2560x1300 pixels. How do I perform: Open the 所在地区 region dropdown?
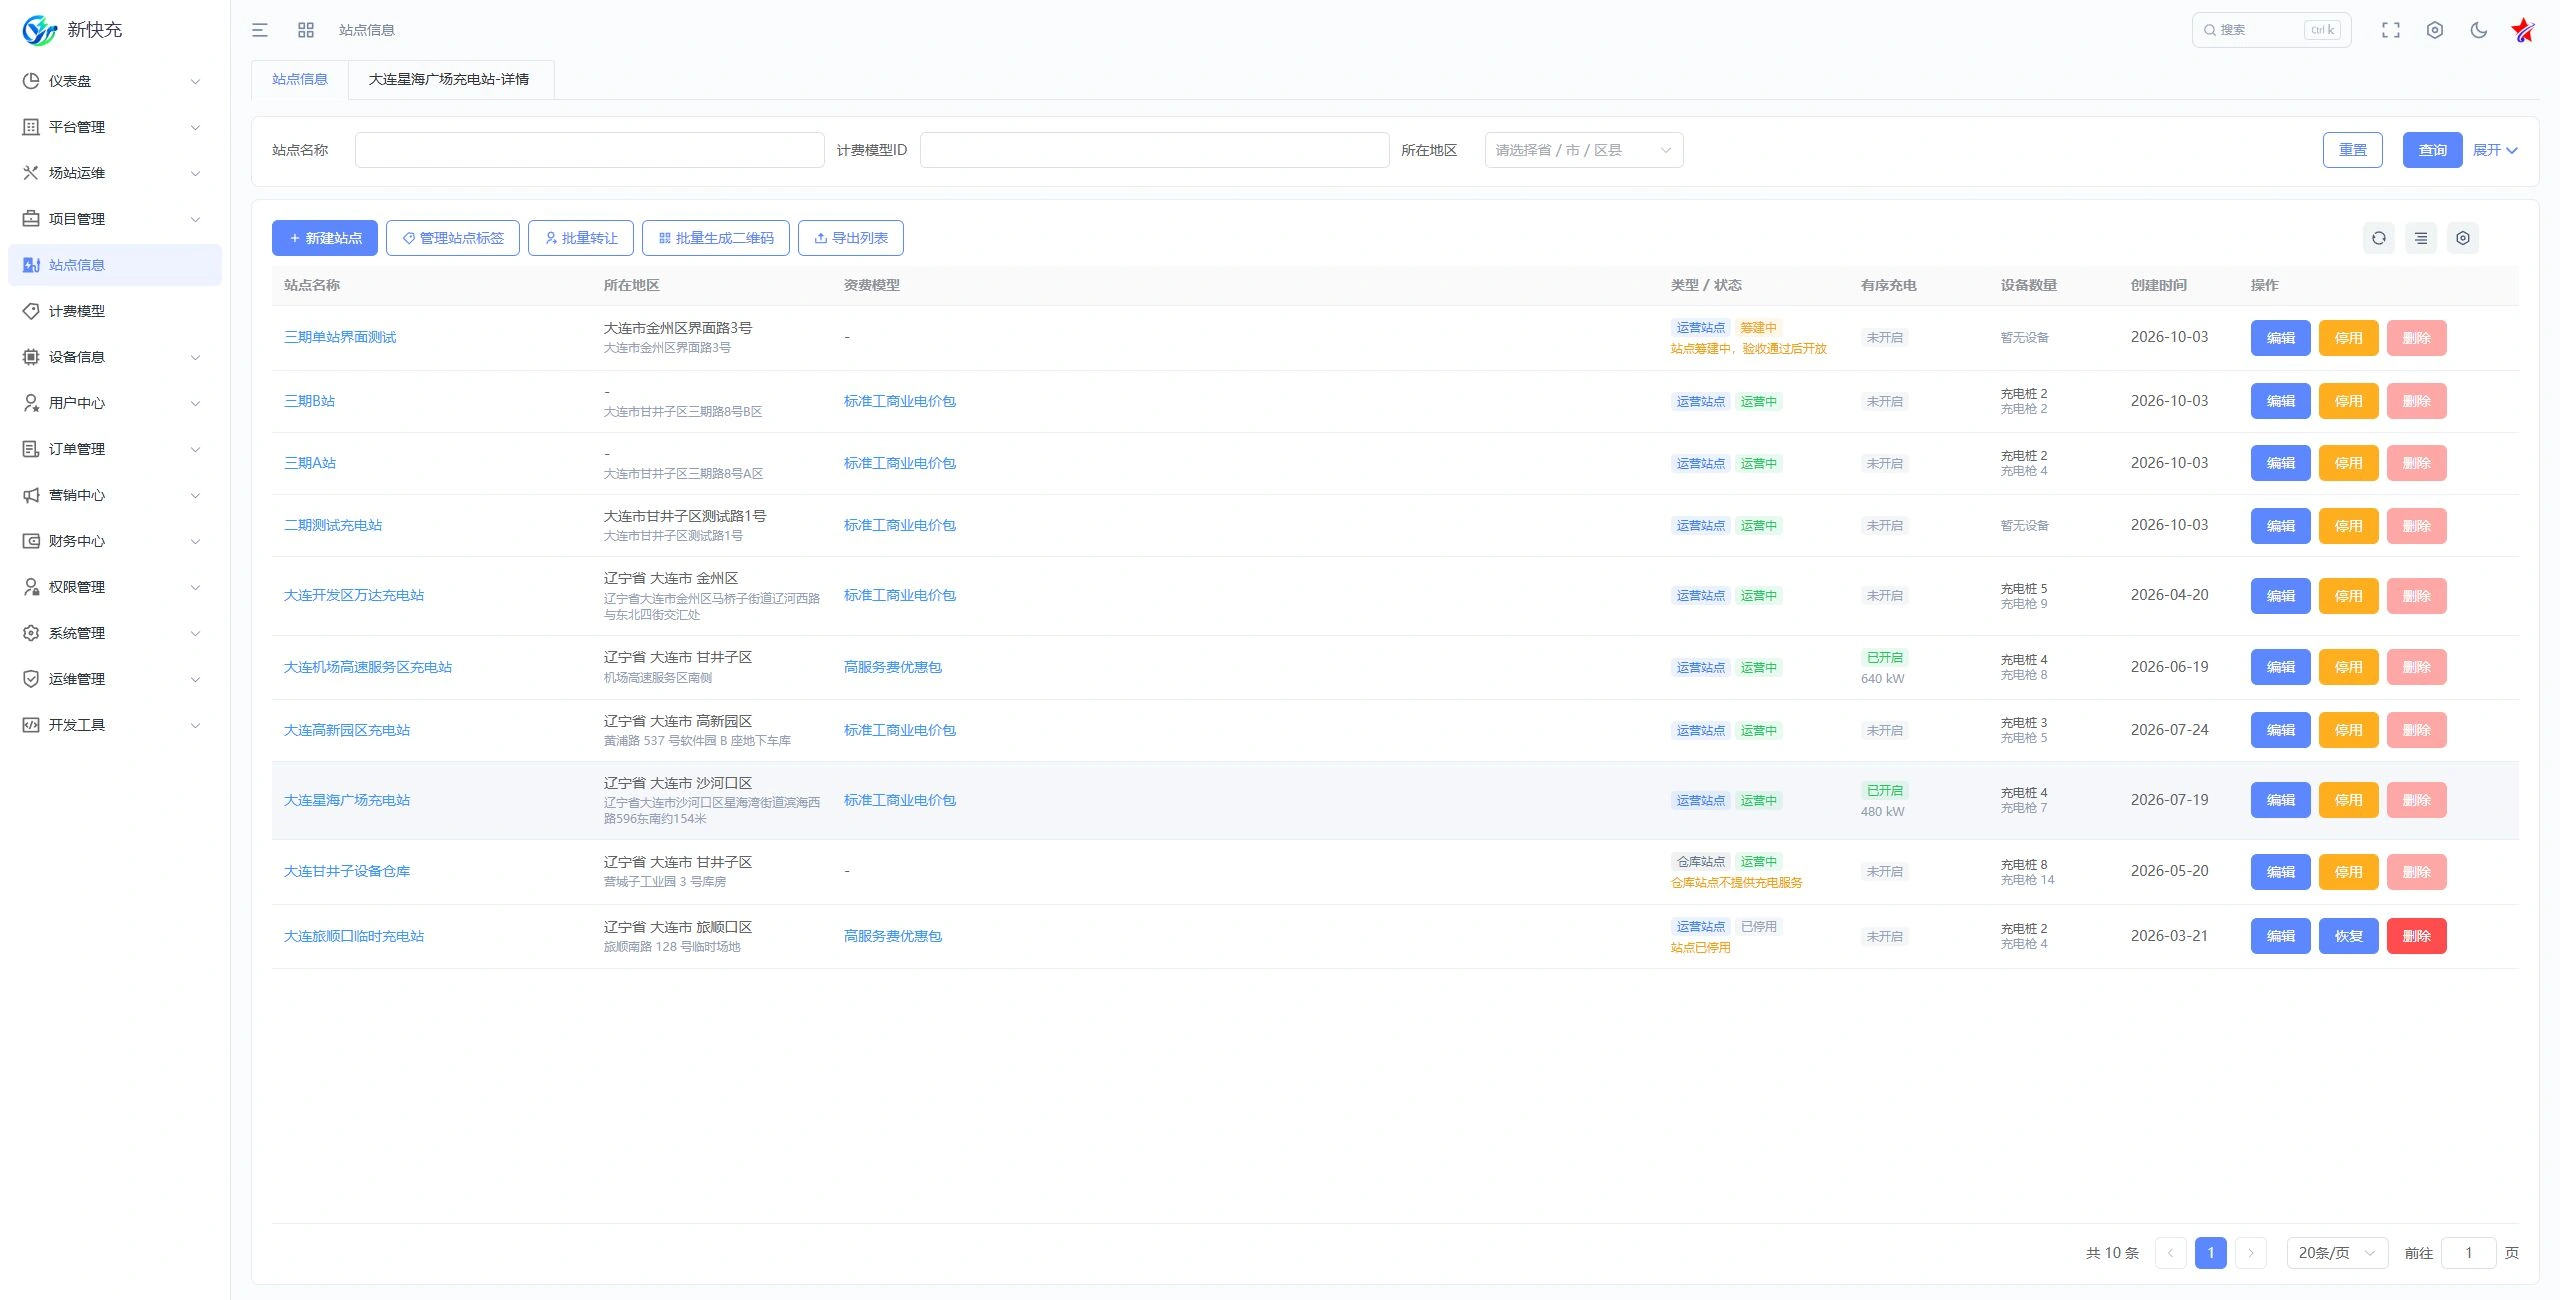pyautogui.click(x=1584, y=150)
